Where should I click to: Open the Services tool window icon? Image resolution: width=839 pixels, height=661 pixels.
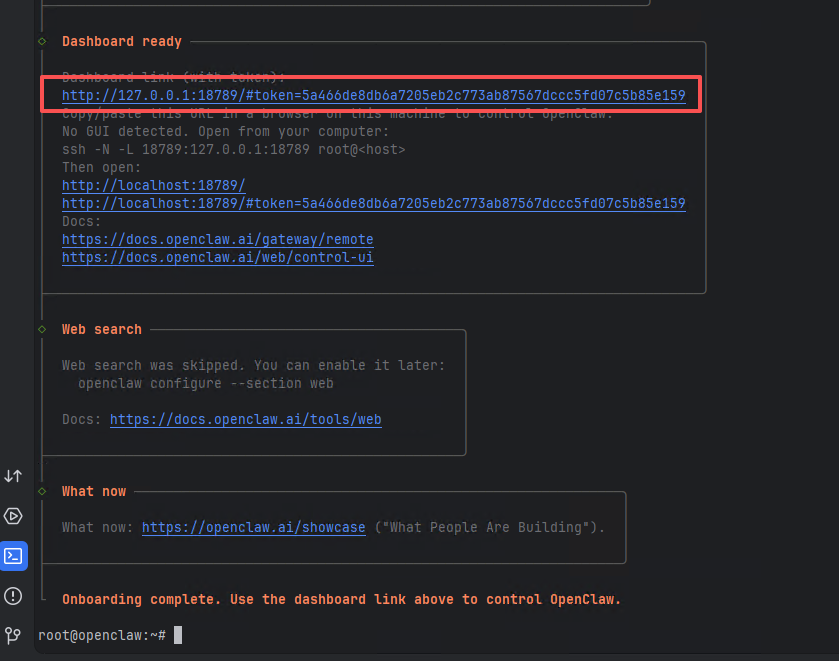14,516
